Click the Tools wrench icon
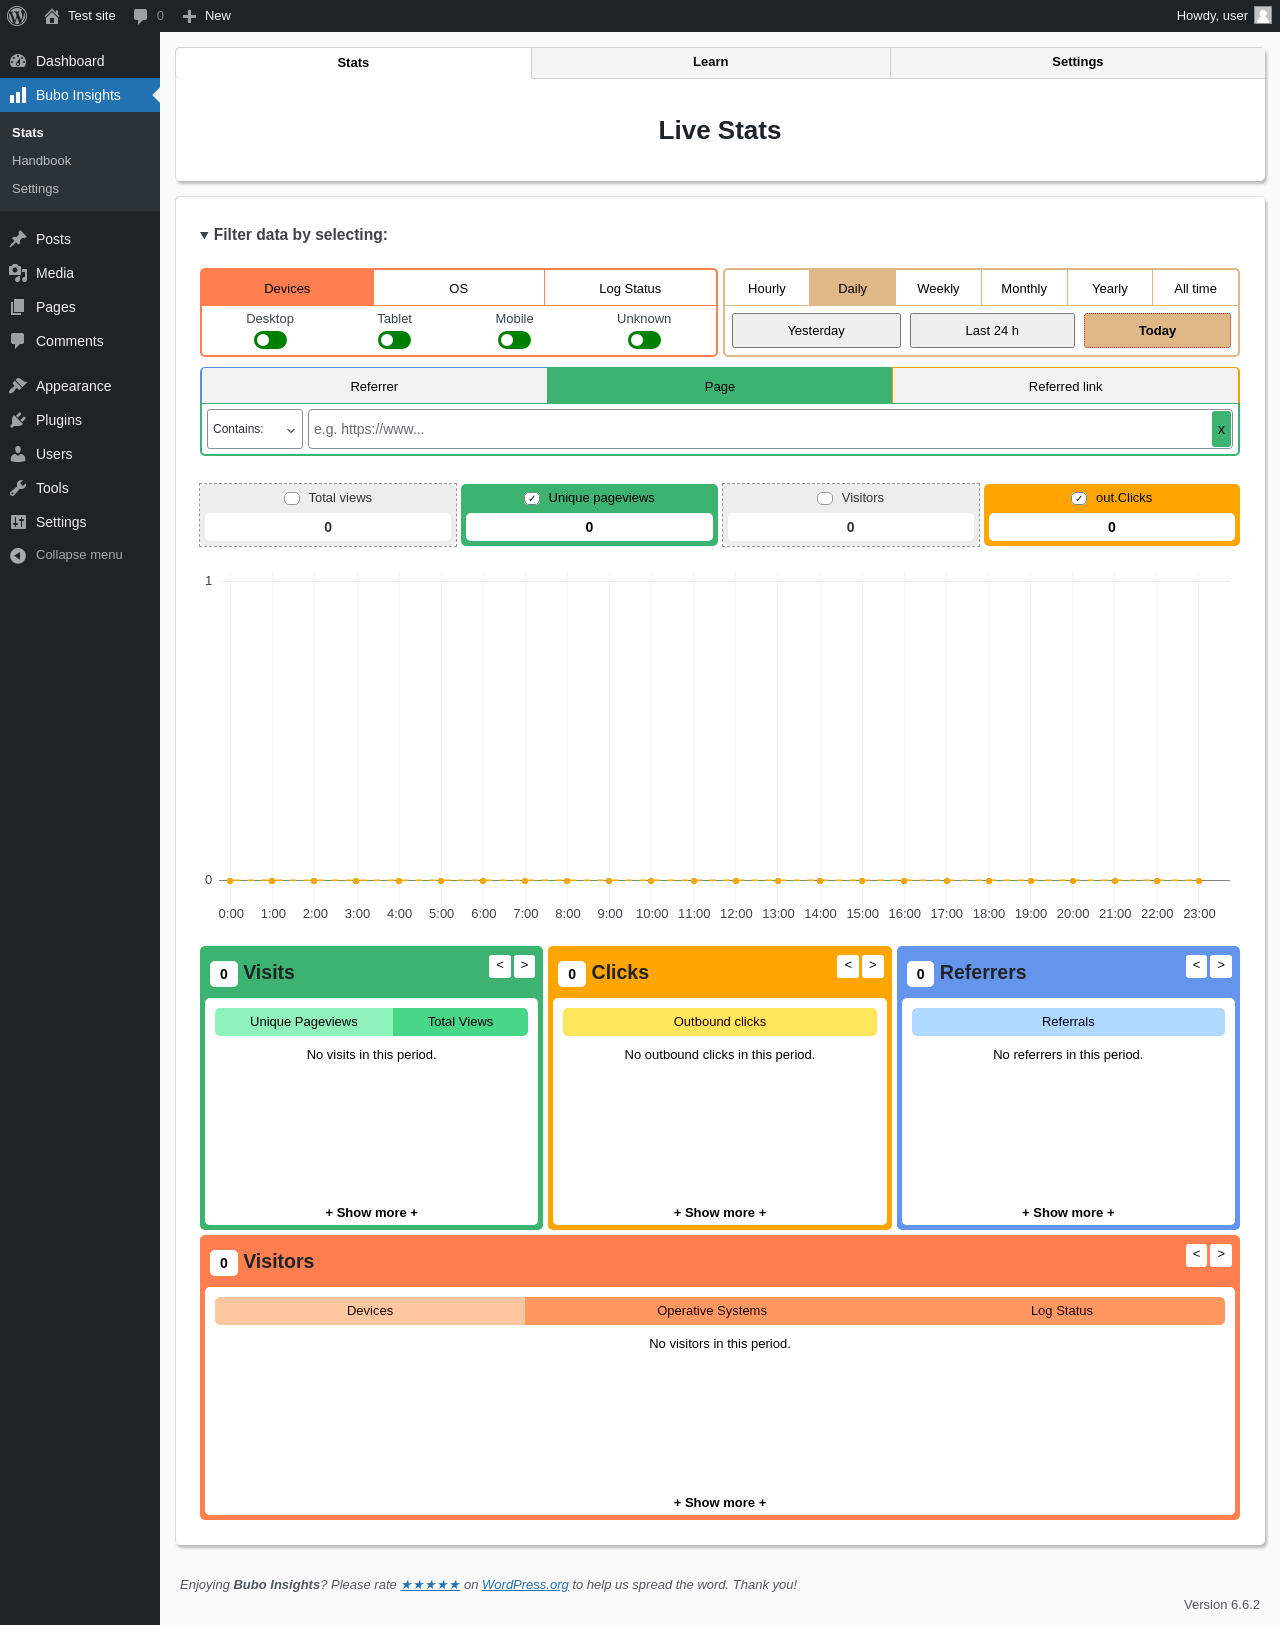 pyautogui.click(x=18, y=488)
